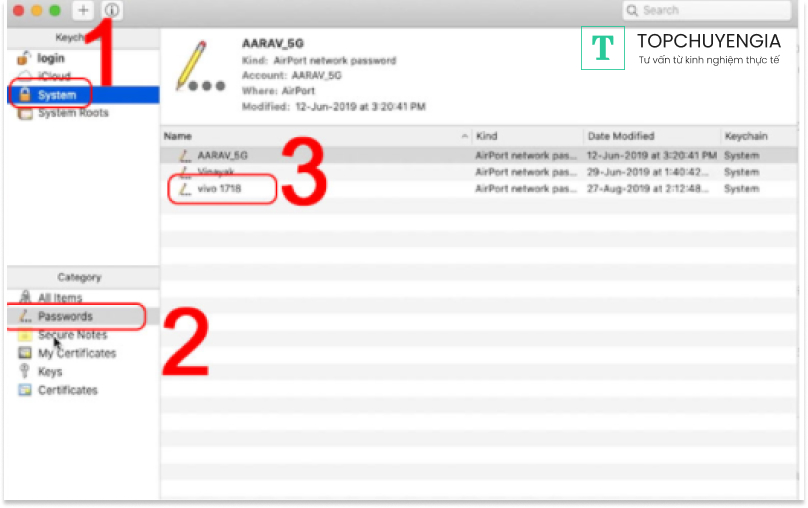Select the login keychain
The width and height of the screenshot is (808, 508).
50,58
